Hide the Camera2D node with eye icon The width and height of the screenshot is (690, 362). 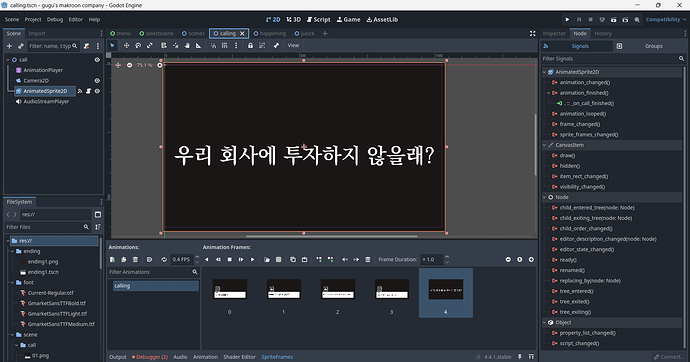(97, 80)
